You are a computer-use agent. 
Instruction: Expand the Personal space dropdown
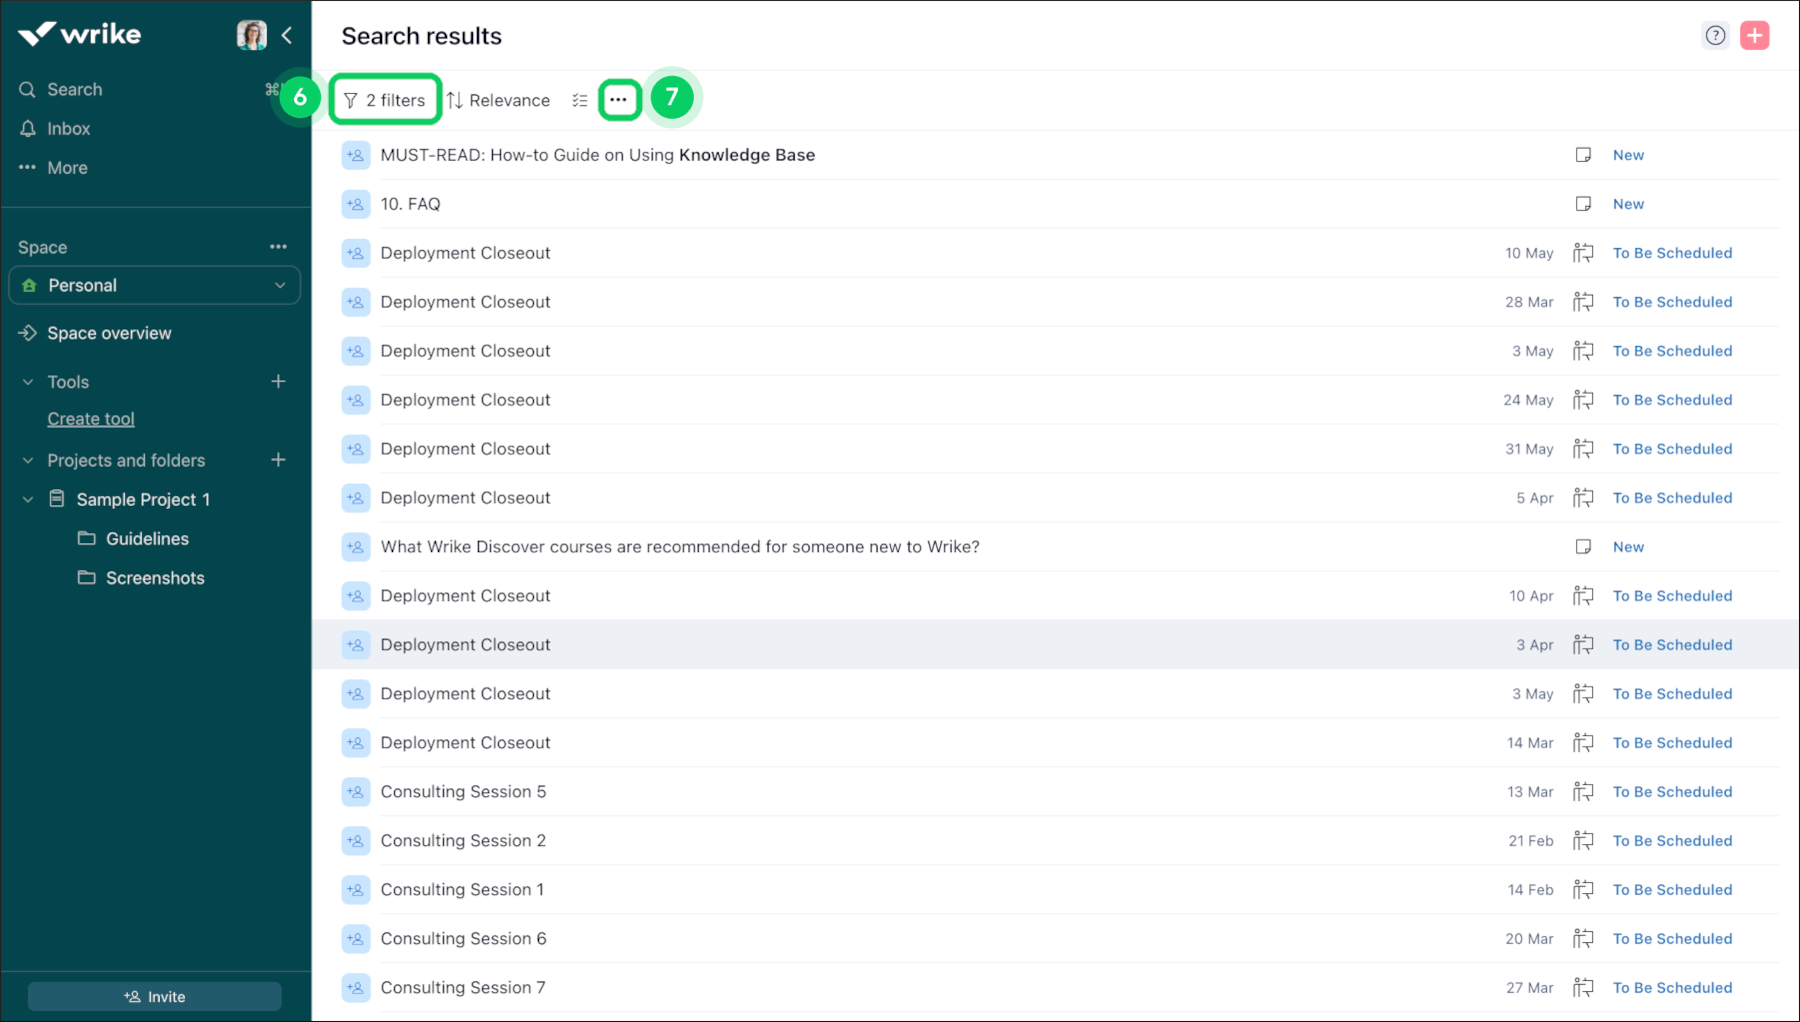[280, 285]
